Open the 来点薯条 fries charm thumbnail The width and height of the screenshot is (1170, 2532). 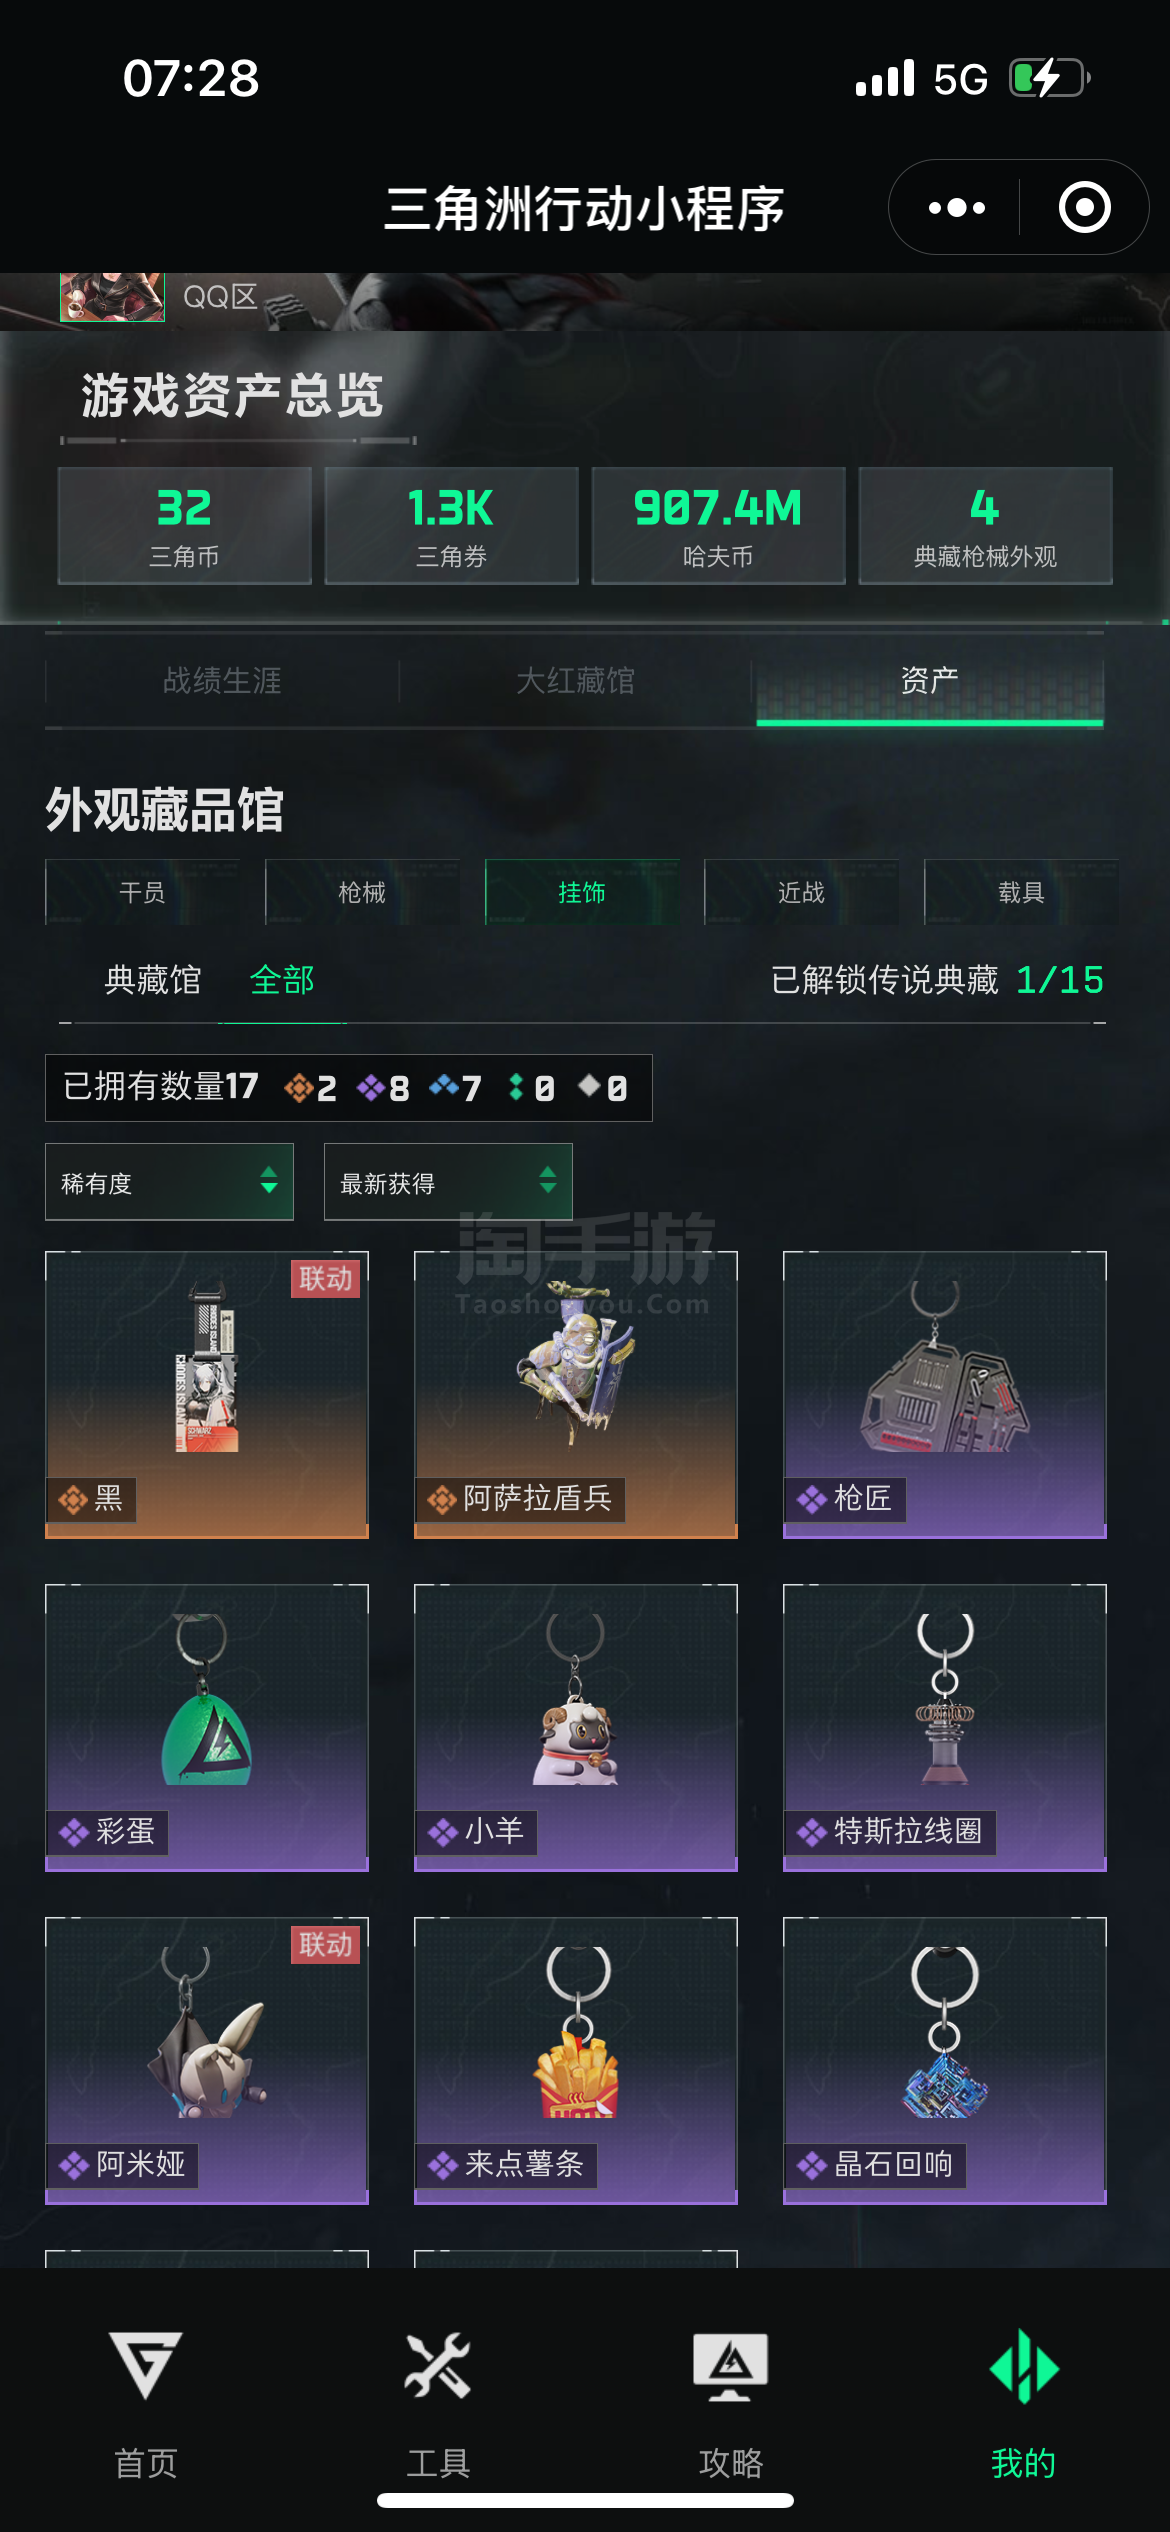pos(576,2060)
